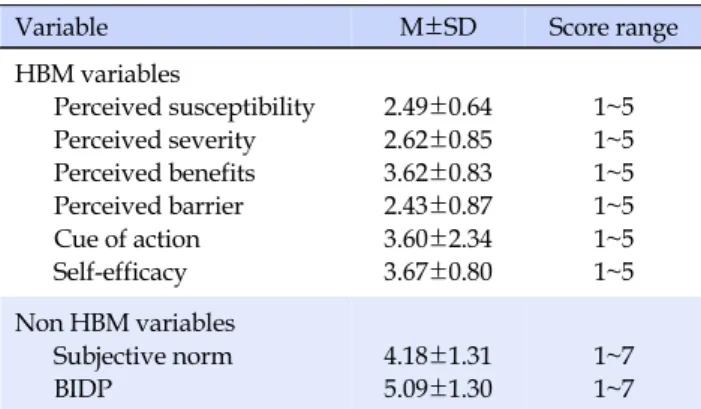This screenshot has width=701, height=409.
Task: Click the value 3.60±2.34
Action: [x=438, y=239]
